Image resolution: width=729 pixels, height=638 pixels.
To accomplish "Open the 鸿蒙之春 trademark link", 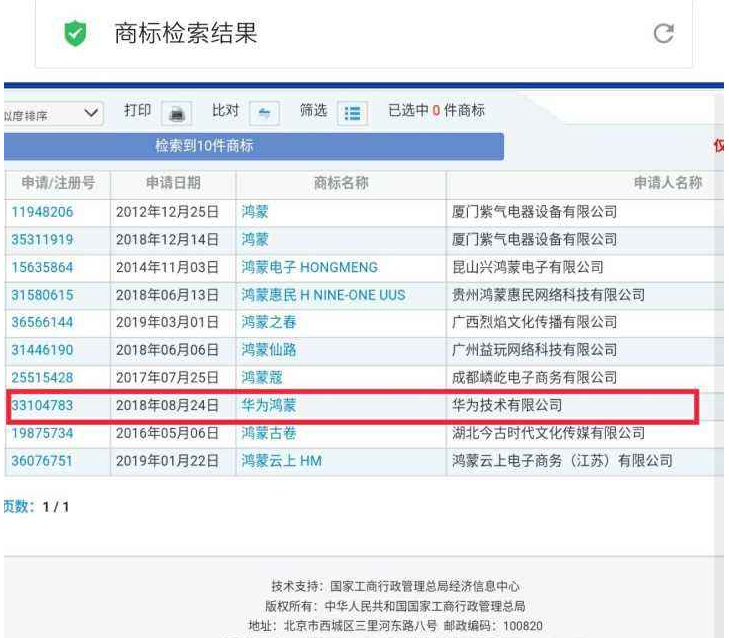I will (x=269, y=322).
